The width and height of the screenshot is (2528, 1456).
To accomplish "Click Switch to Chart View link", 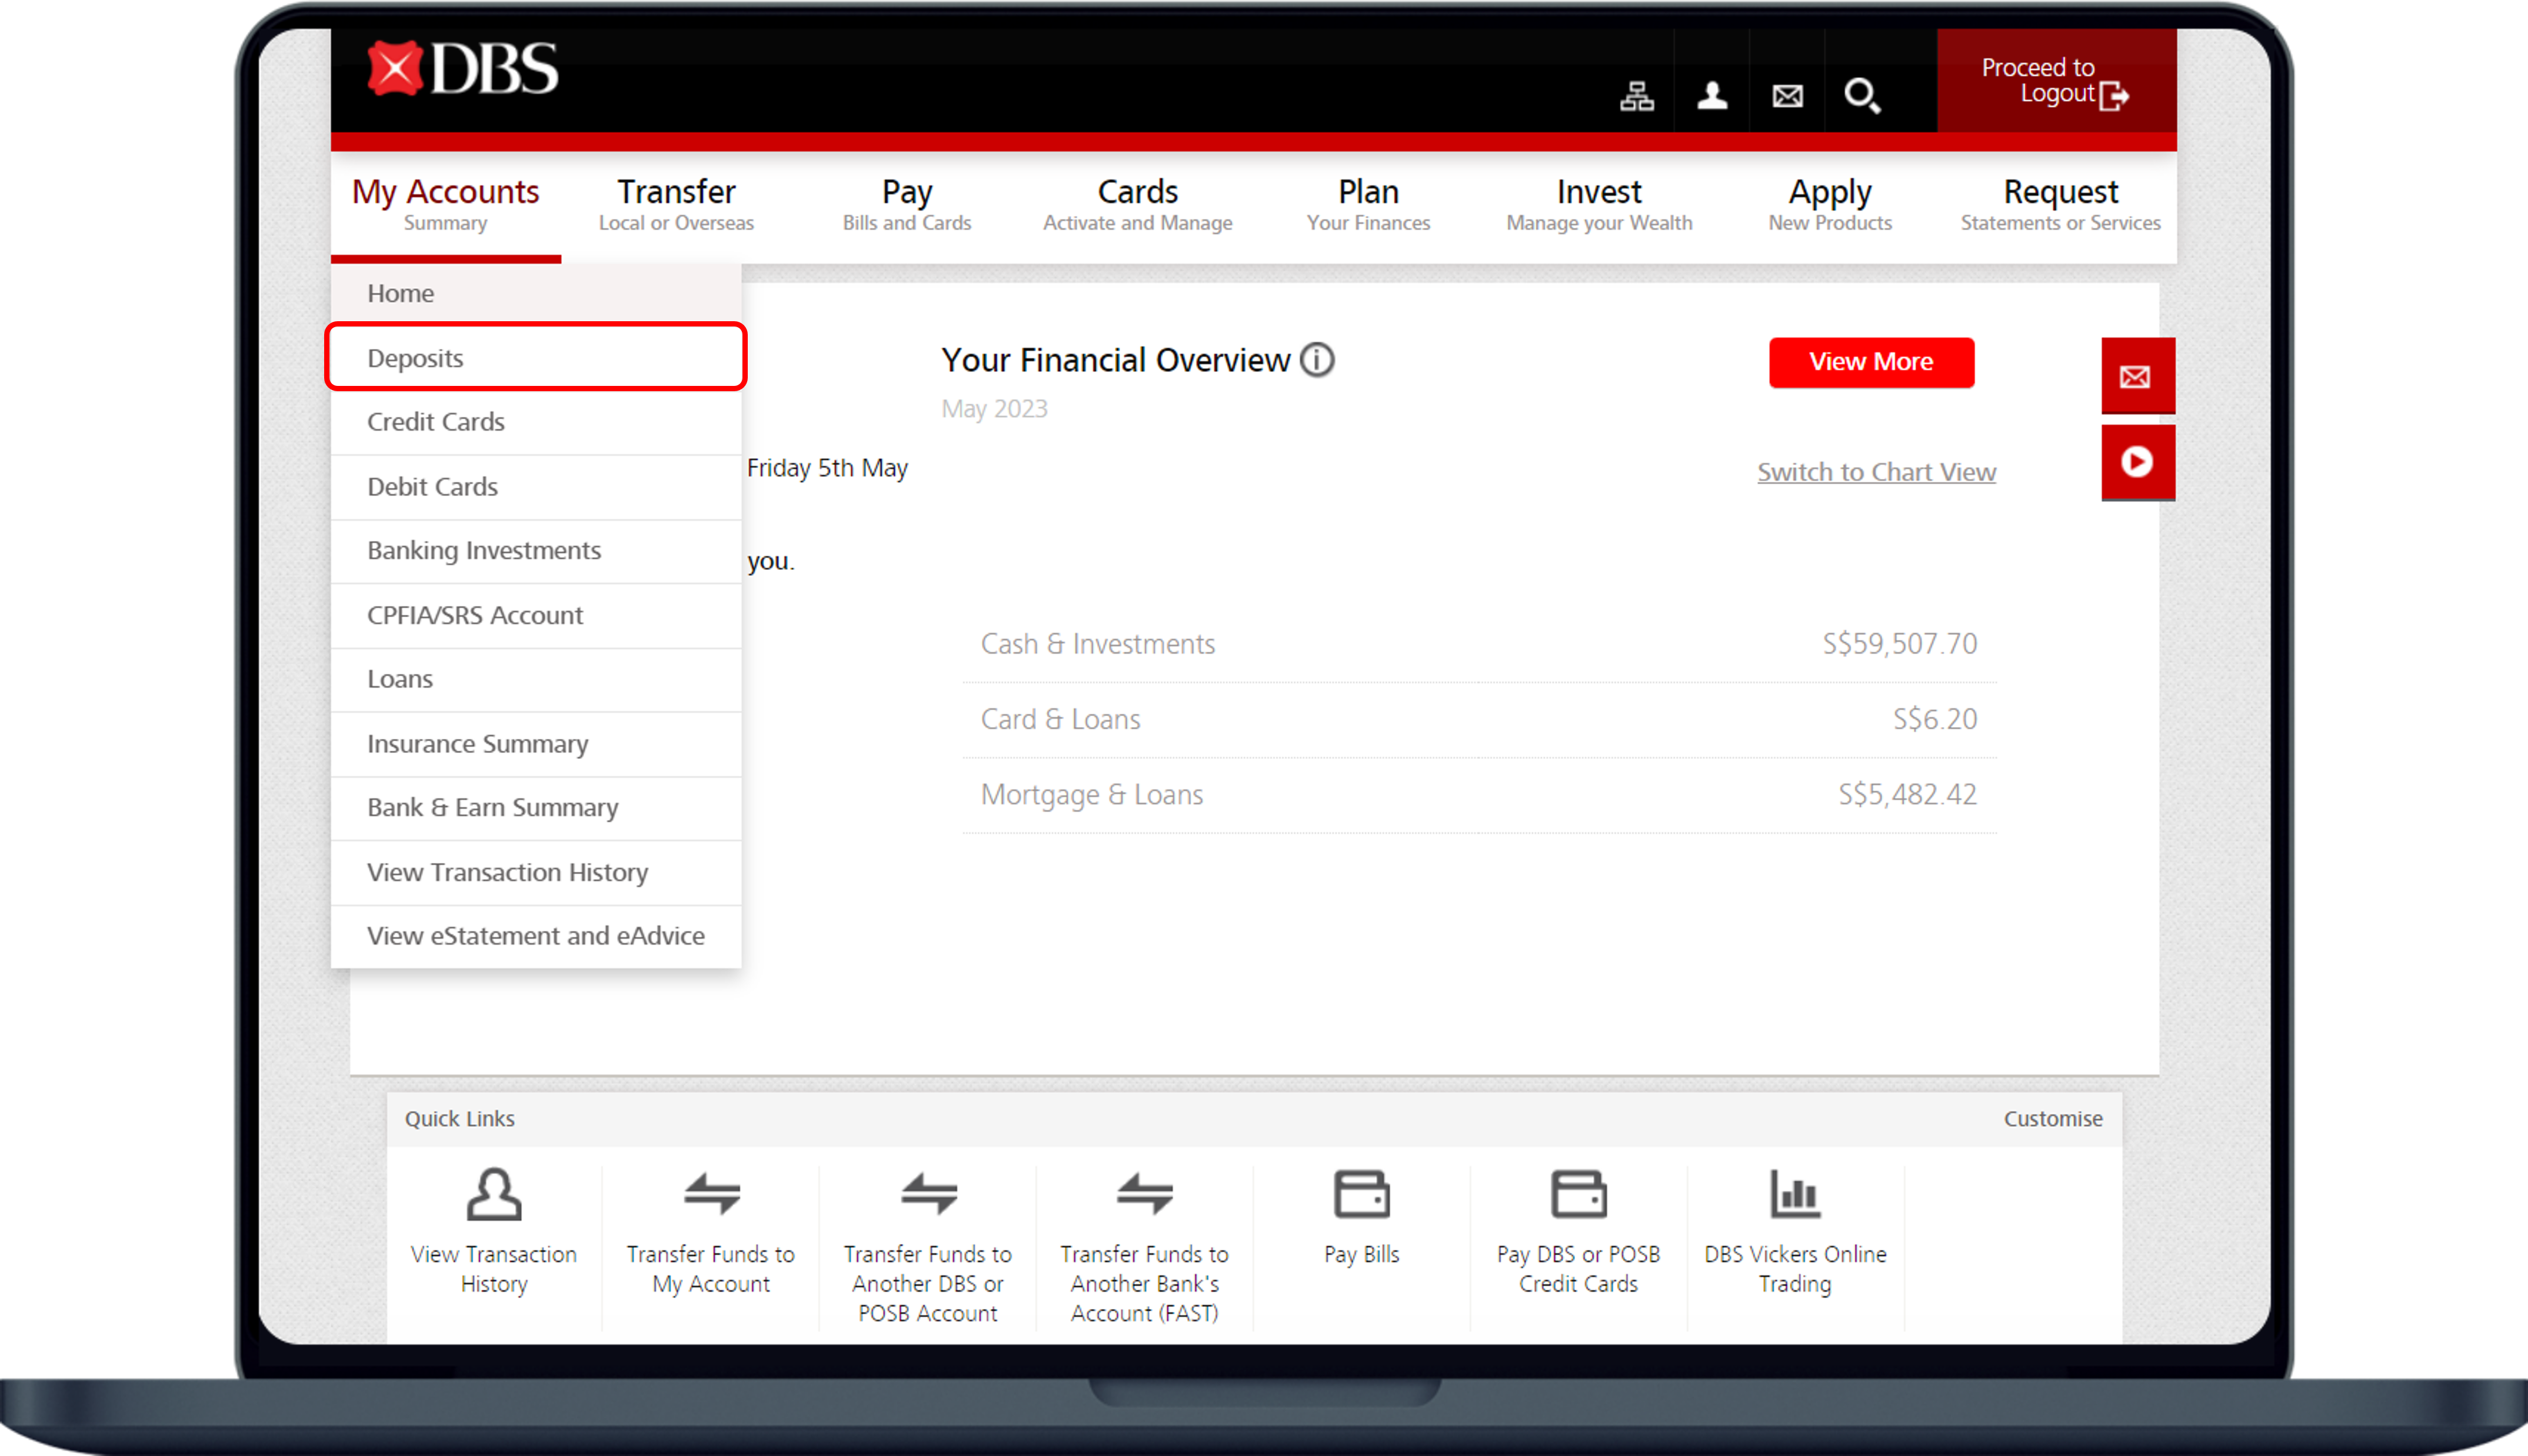I will [x=1876, y=472].
